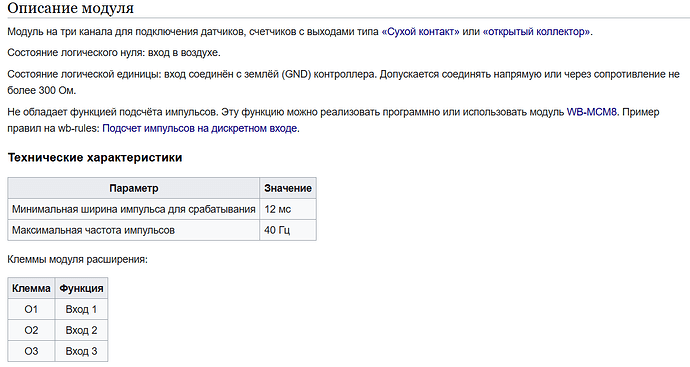Click cell Максимальная частота импульсов
The height and width of the screenshot is (367, 690).
click(x=134, y=230)
